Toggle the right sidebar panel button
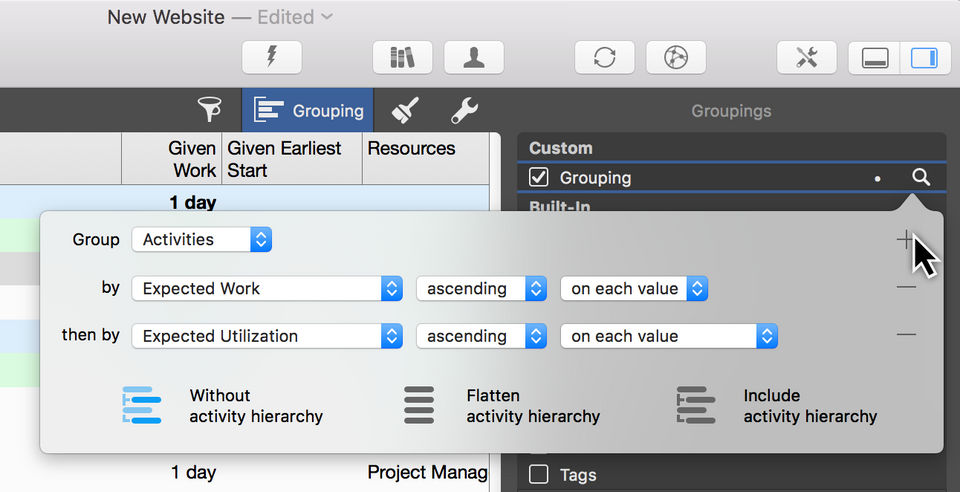 click(x=925, y=57)
